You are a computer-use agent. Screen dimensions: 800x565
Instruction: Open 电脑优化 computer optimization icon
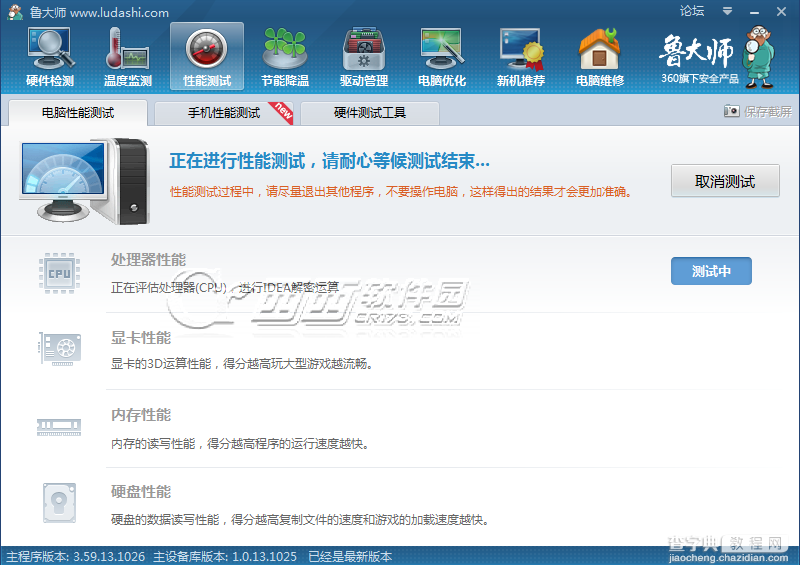442,57
